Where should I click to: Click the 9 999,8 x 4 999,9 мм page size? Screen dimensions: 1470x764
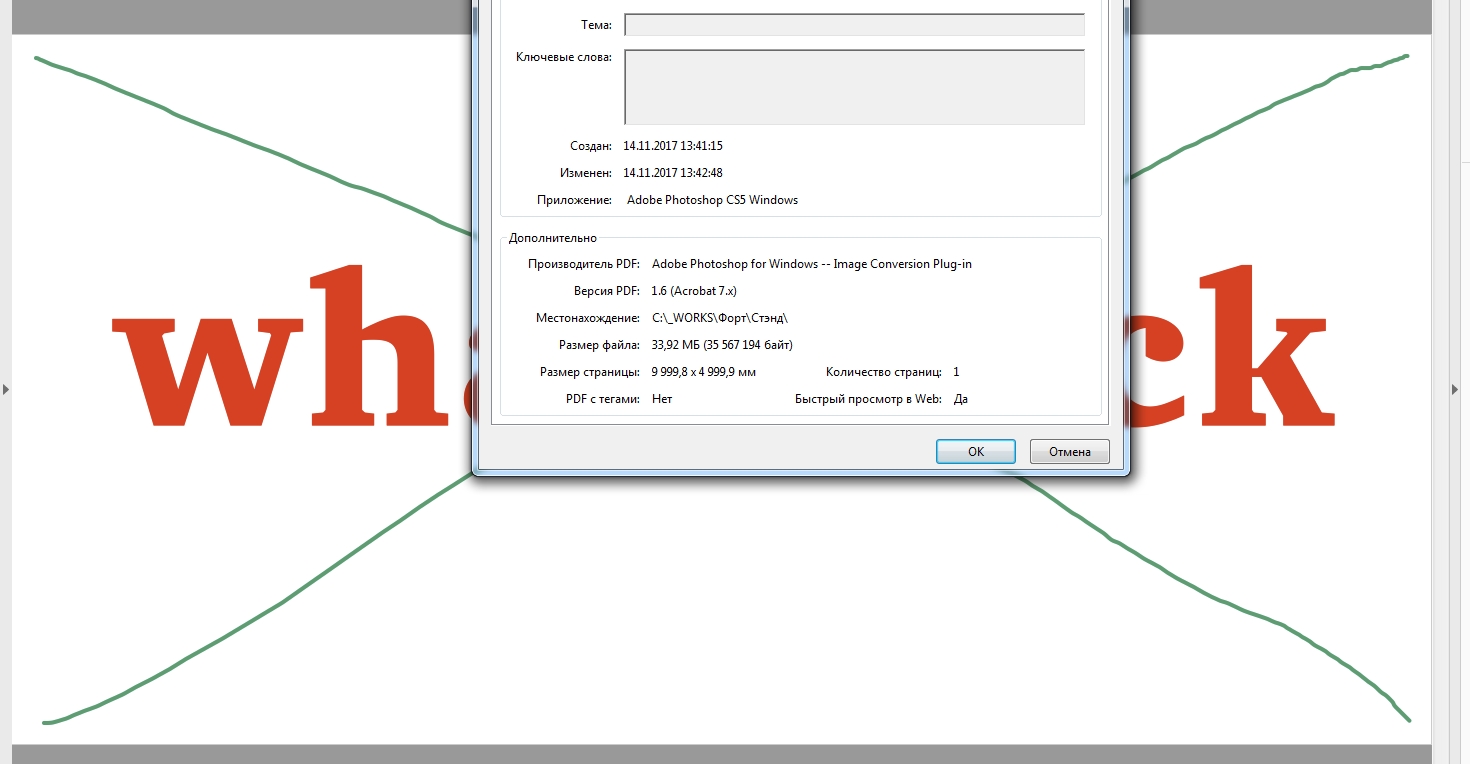pyautogui.click(x=704, y=372)
